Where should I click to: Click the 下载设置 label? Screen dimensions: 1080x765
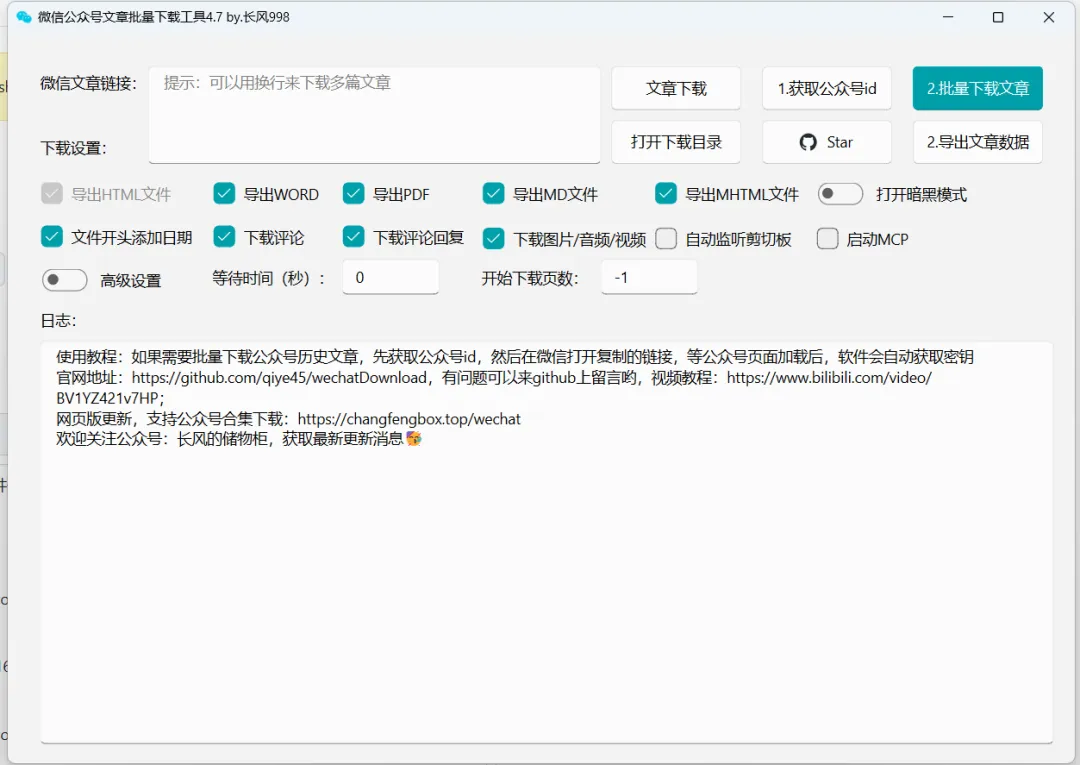(73, 148)
